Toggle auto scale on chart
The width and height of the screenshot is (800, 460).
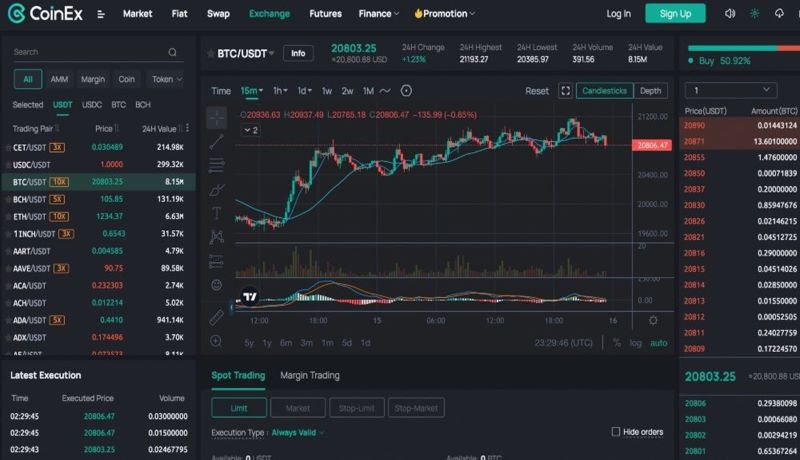tap(659, 343)
